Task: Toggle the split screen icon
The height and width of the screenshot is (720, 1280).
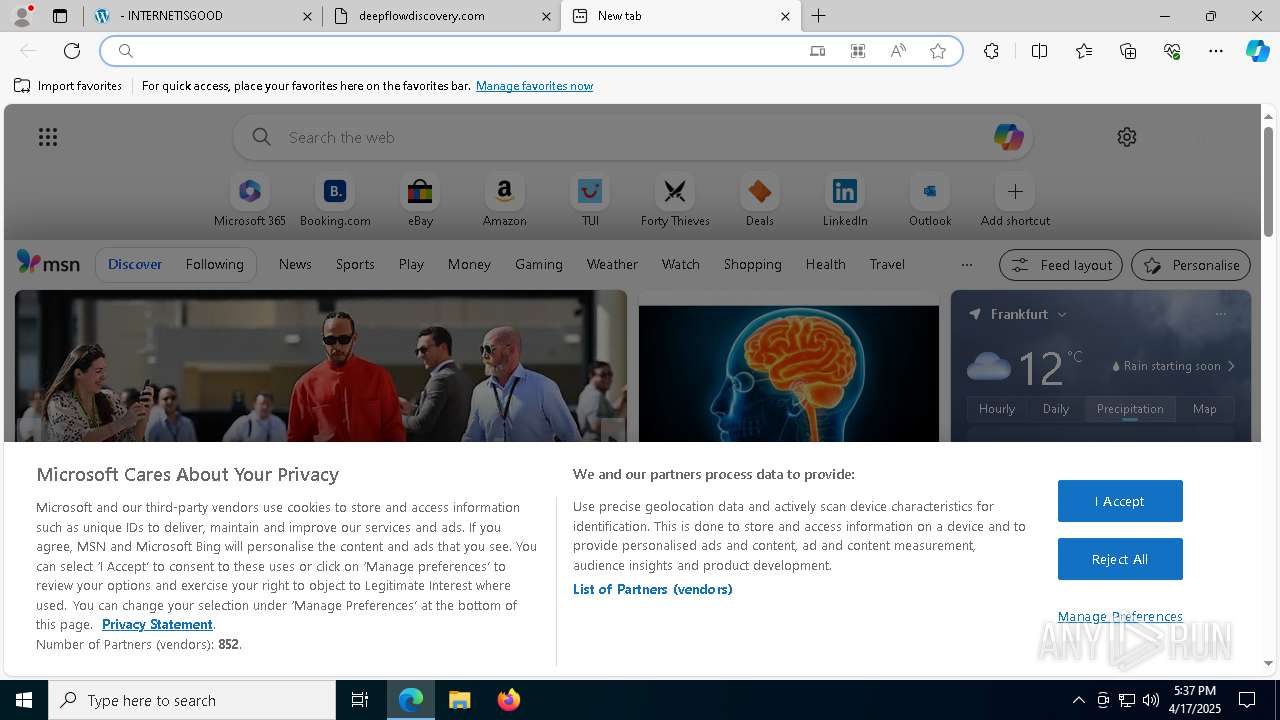Action: pyautogui.click(x=1039, y=51)
